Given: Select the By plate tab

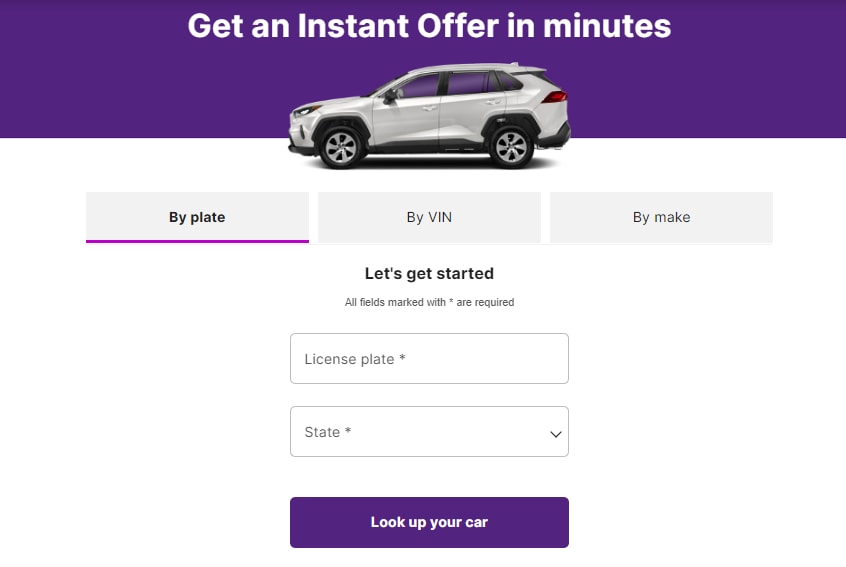Looking at the screenshot, I should tap(197, 217).
